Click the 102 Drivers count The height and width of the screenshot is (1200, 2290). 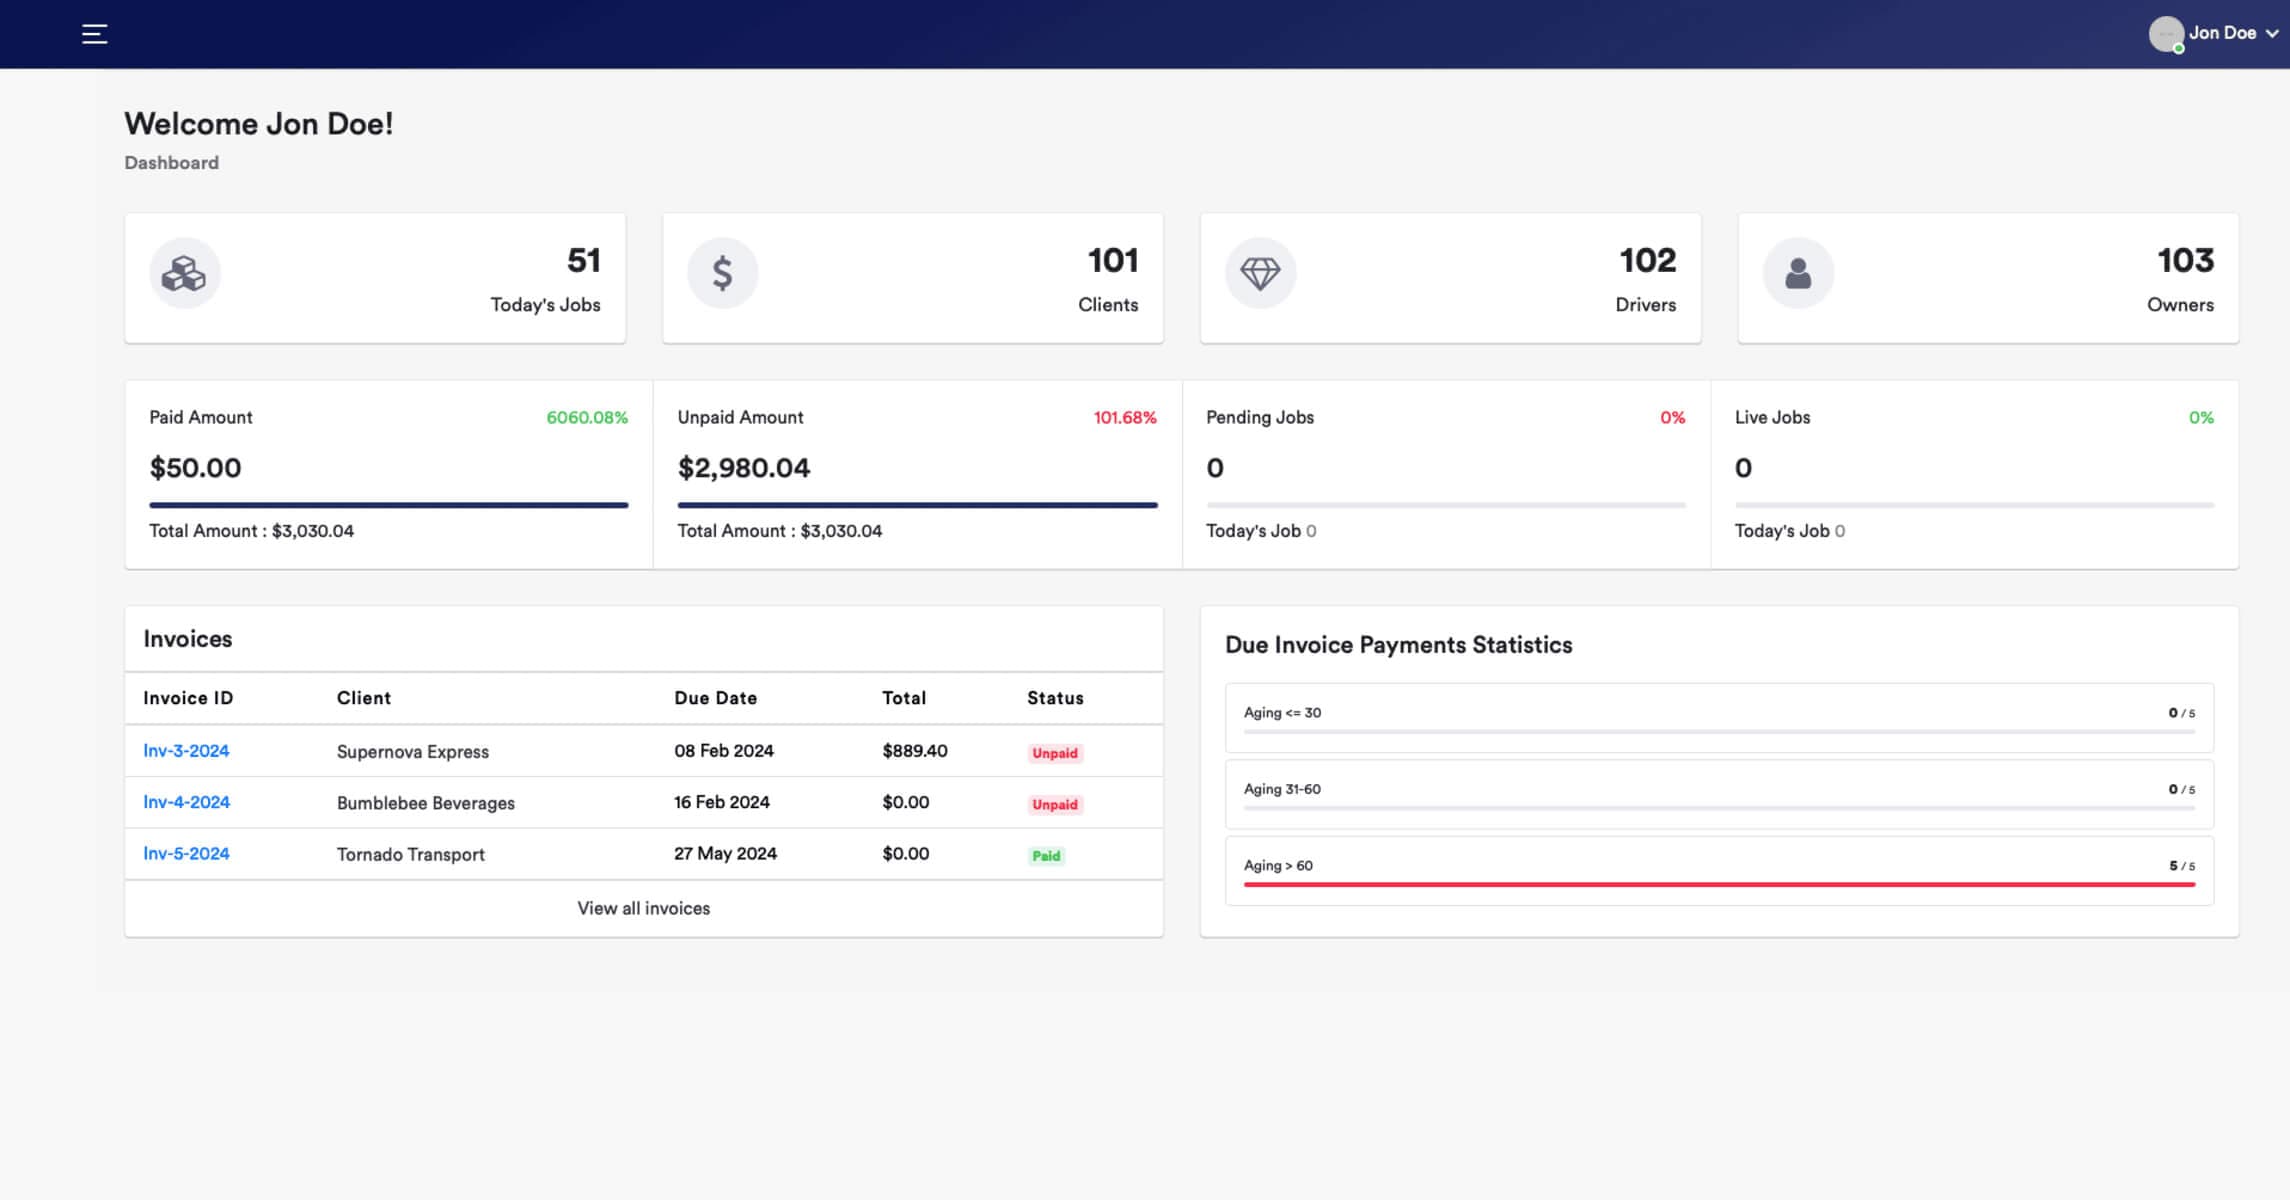click(x=1648, y=260)
